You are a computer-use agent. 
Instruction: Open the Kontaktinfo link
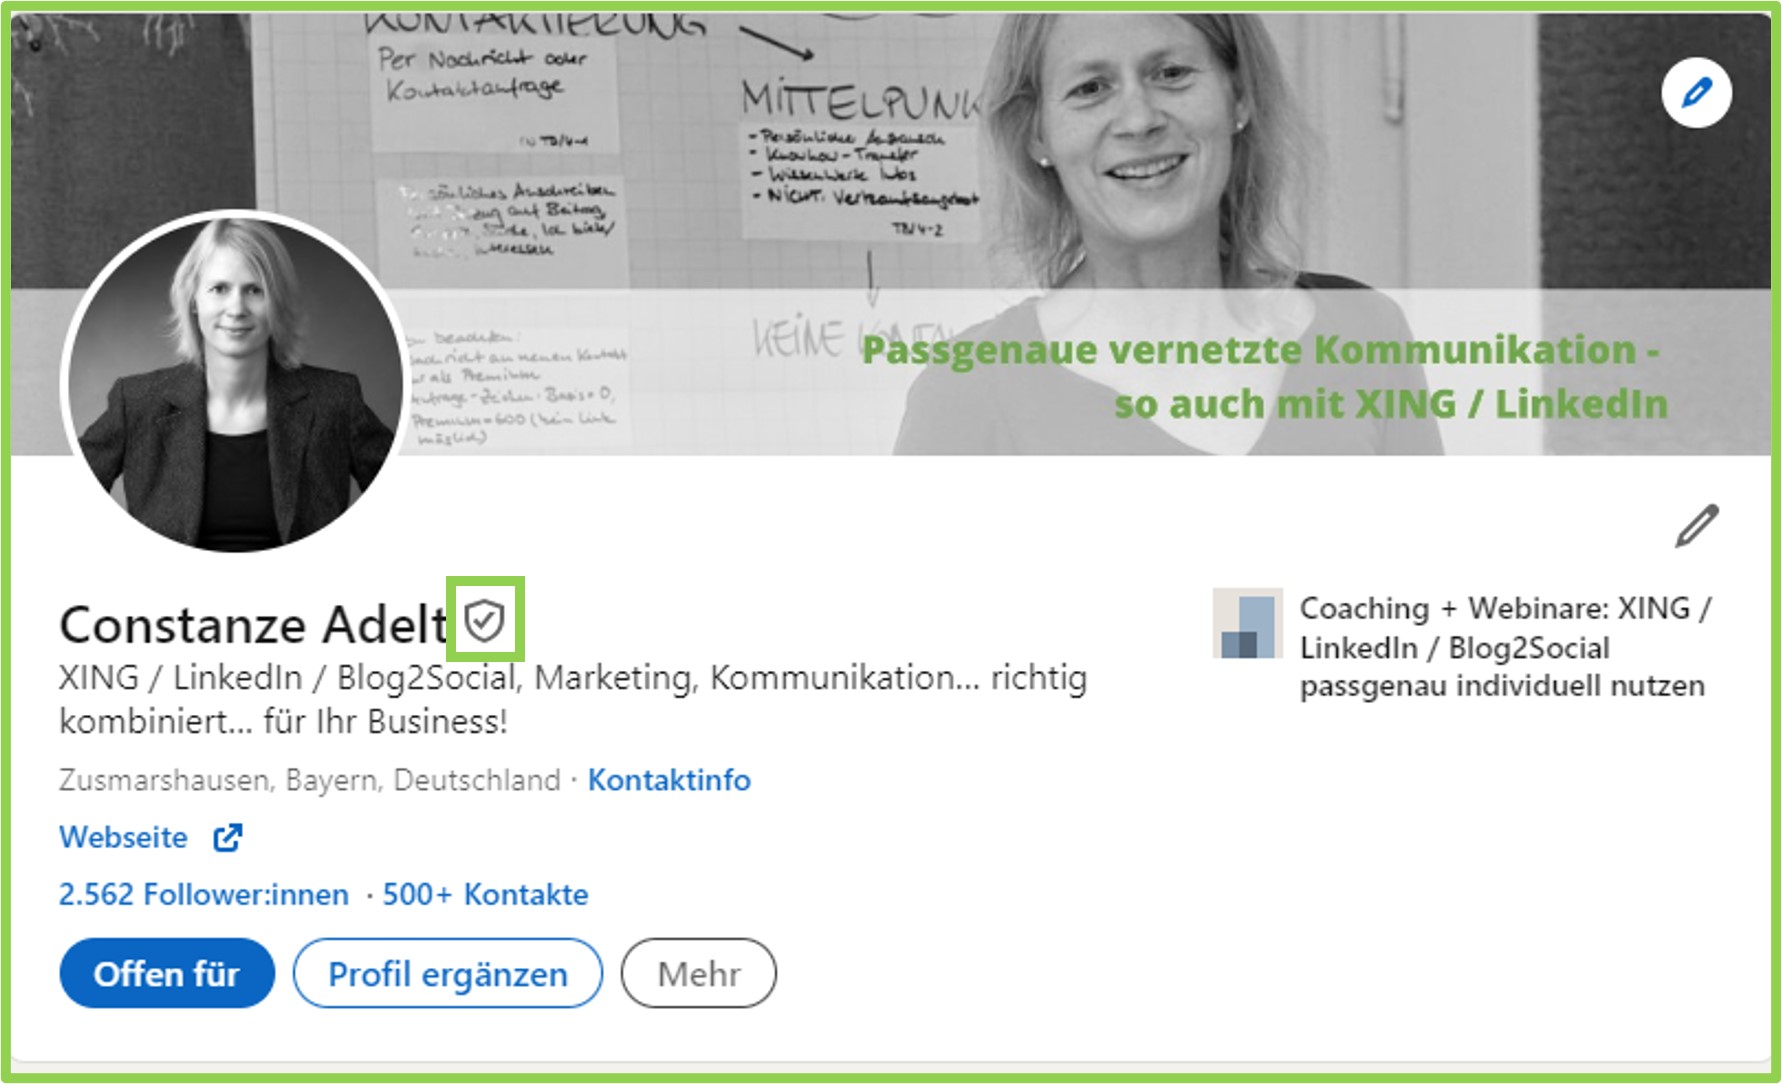[x=669, y=780]
